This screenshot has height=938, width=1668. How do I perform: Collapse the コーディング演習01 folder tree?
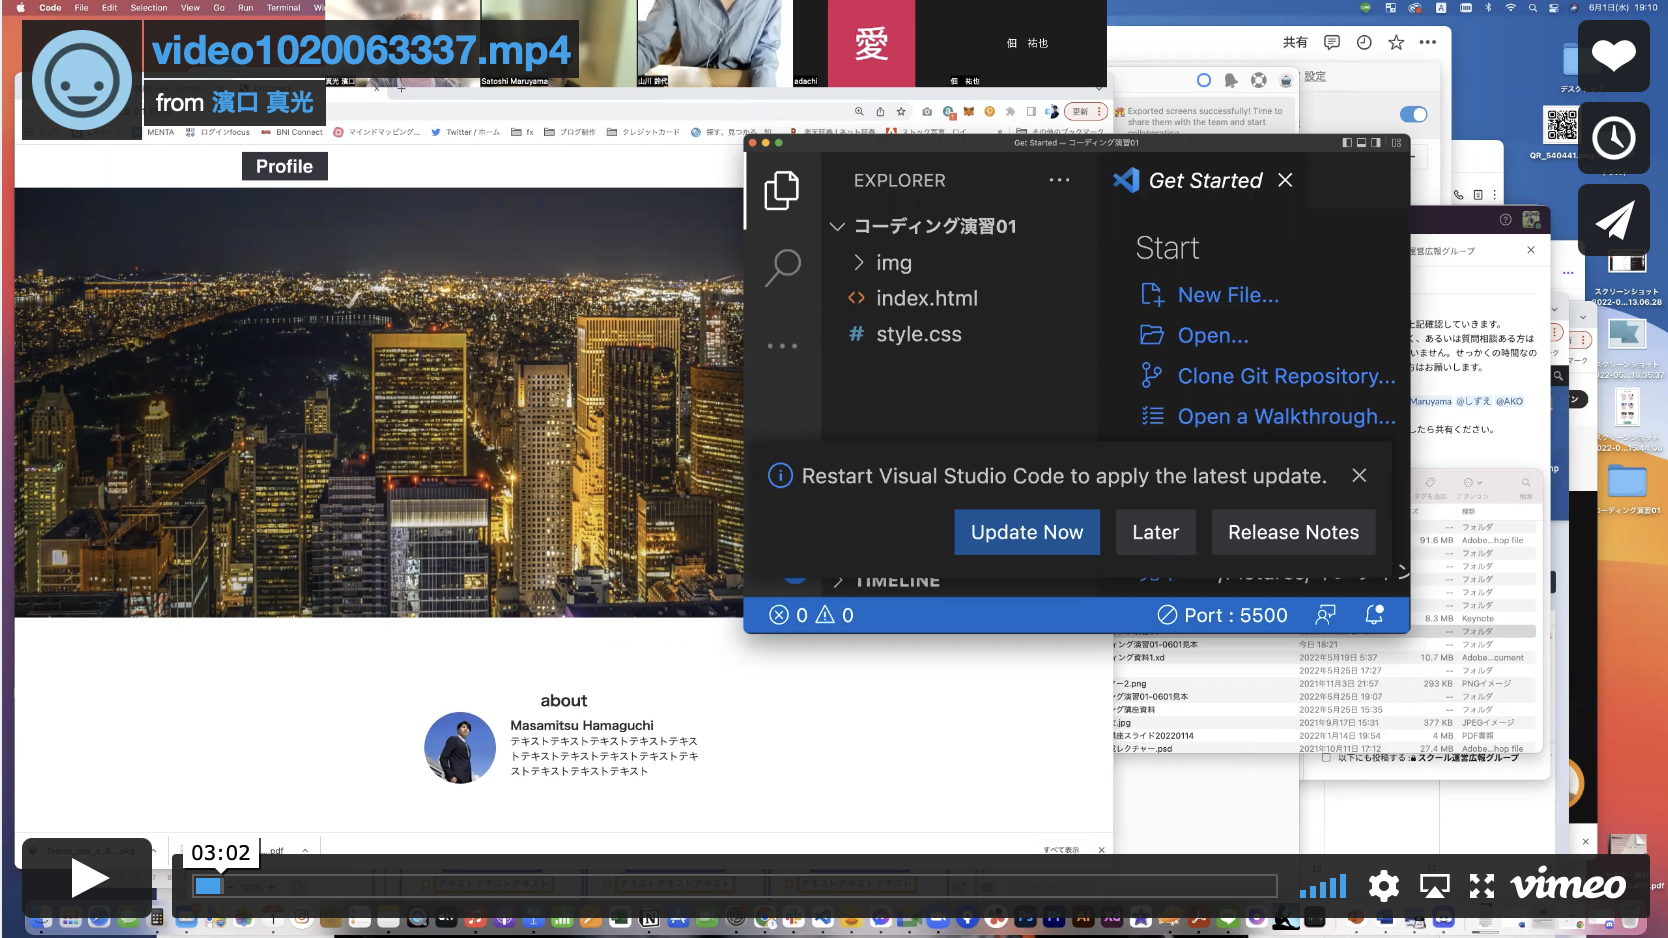(x=837, y=226)
